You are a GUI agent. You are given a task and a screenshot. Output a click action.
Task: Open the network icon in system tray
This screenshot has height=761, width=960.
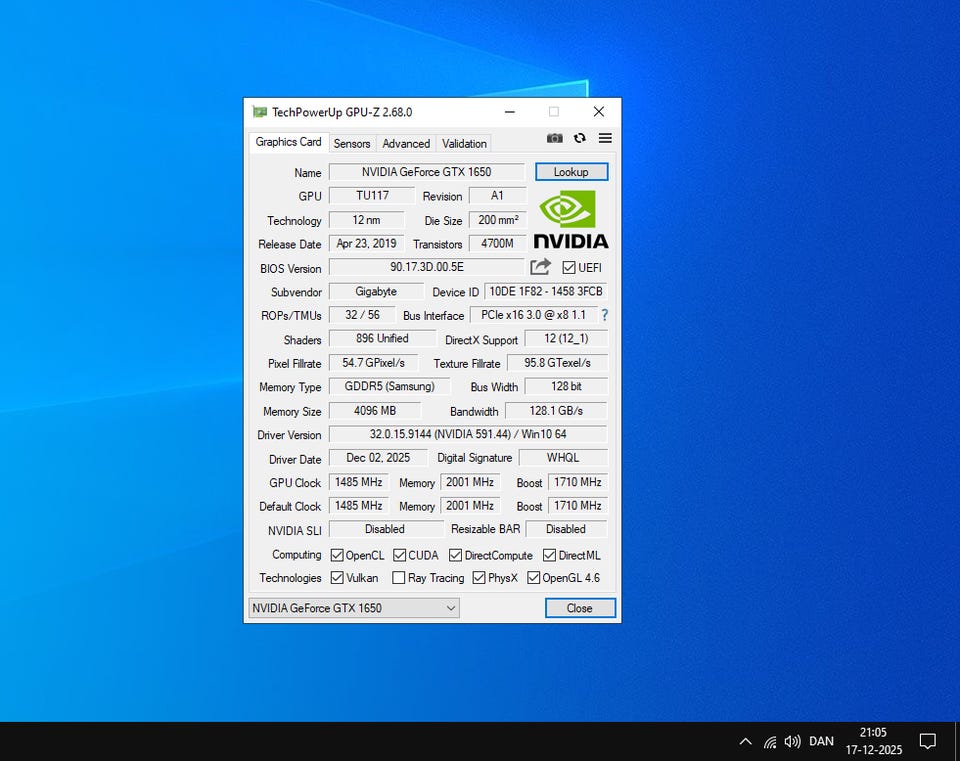770,741
